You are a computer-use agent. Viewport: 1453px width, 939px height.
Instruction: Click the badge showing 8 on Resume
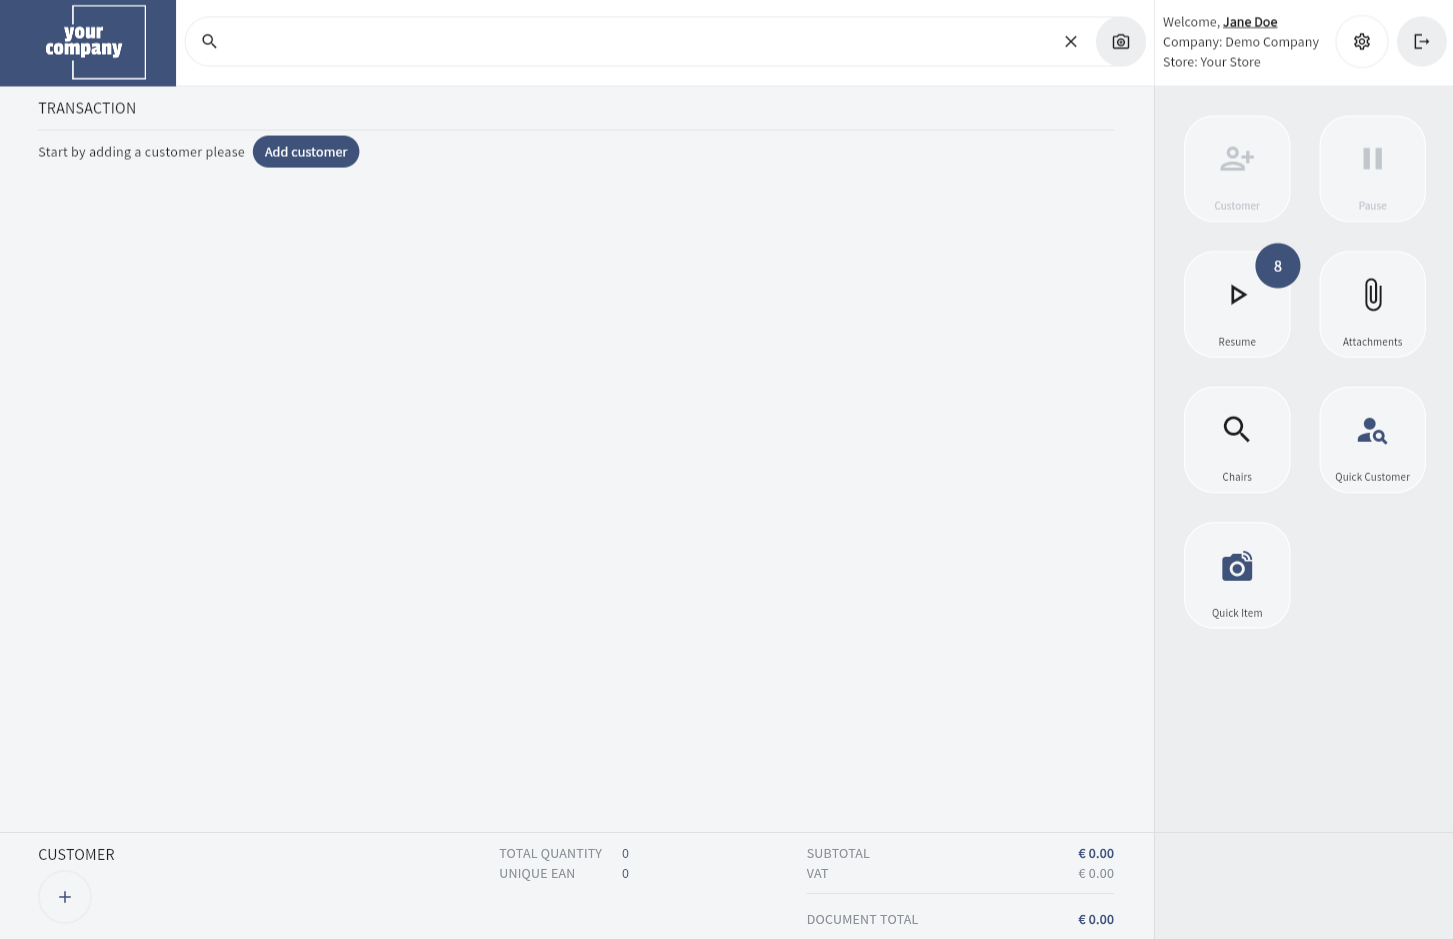[x=1277, y=266]
